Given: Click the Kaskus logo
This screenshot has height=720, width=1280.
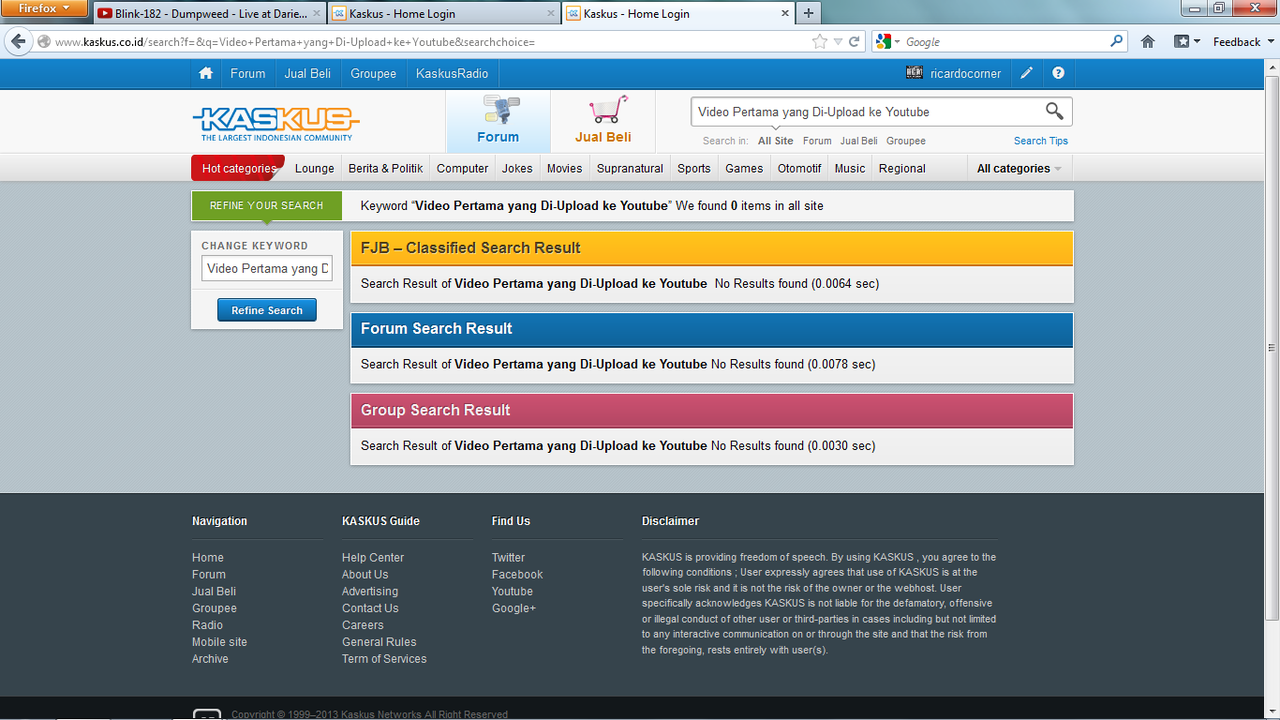Looking at the screenshot, I should click(275, 123).
